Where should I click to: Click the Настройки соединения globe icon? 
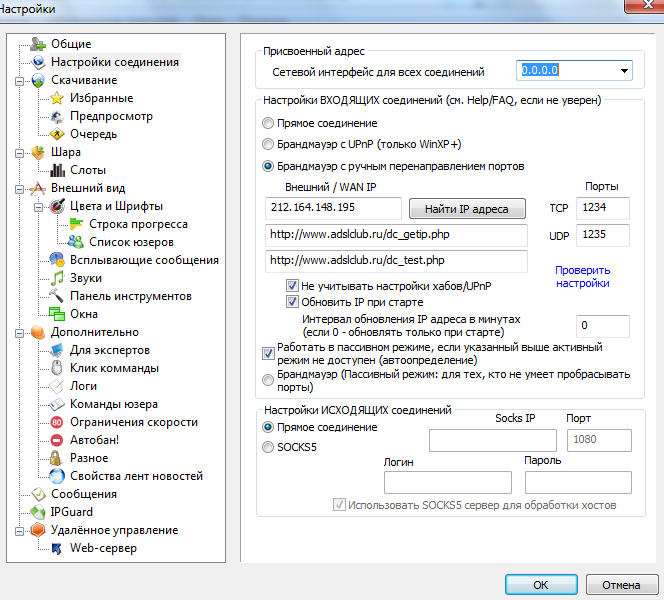(38, 62)
